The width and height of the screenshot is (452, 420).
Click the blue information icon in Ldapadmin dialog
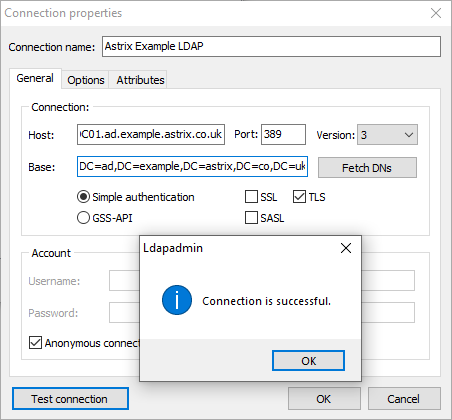(177, 300)
